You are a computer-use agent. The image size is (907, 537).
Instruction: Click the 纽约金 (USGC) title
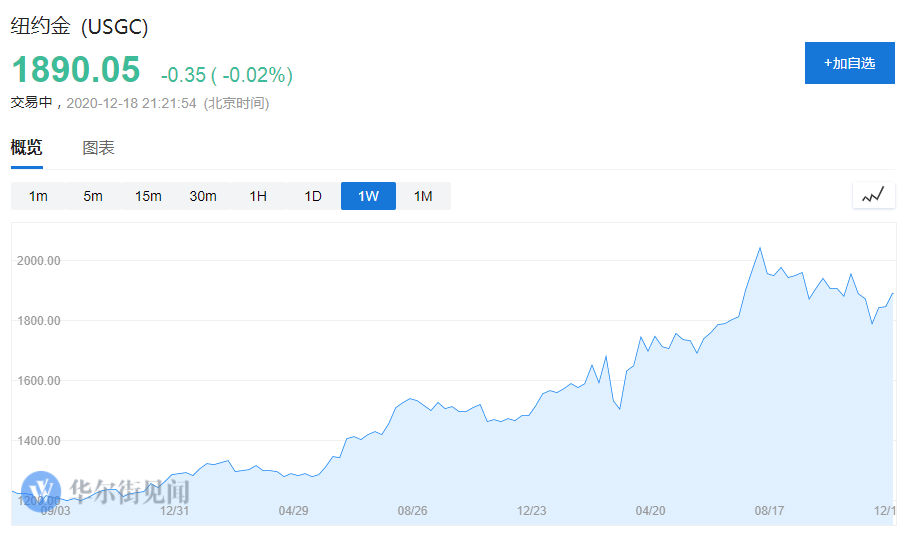click(x=80, y=27)
